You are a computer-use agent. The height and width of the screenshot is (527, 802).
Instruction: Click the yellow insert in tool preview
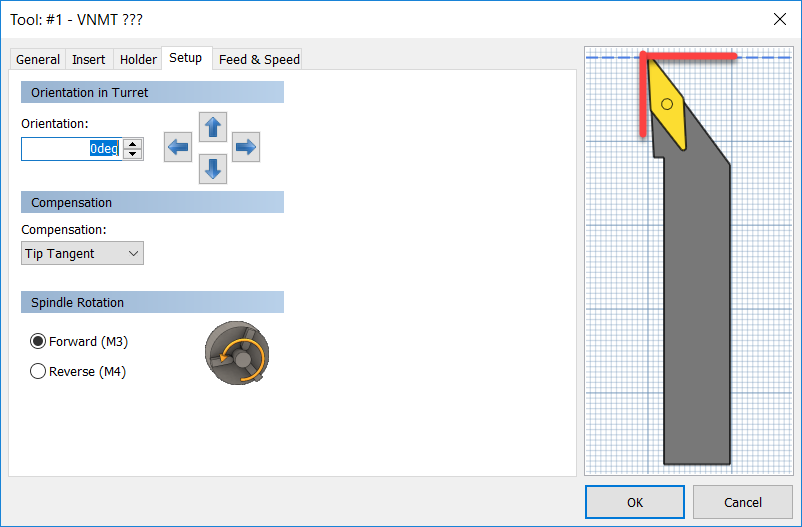point(666,105)
